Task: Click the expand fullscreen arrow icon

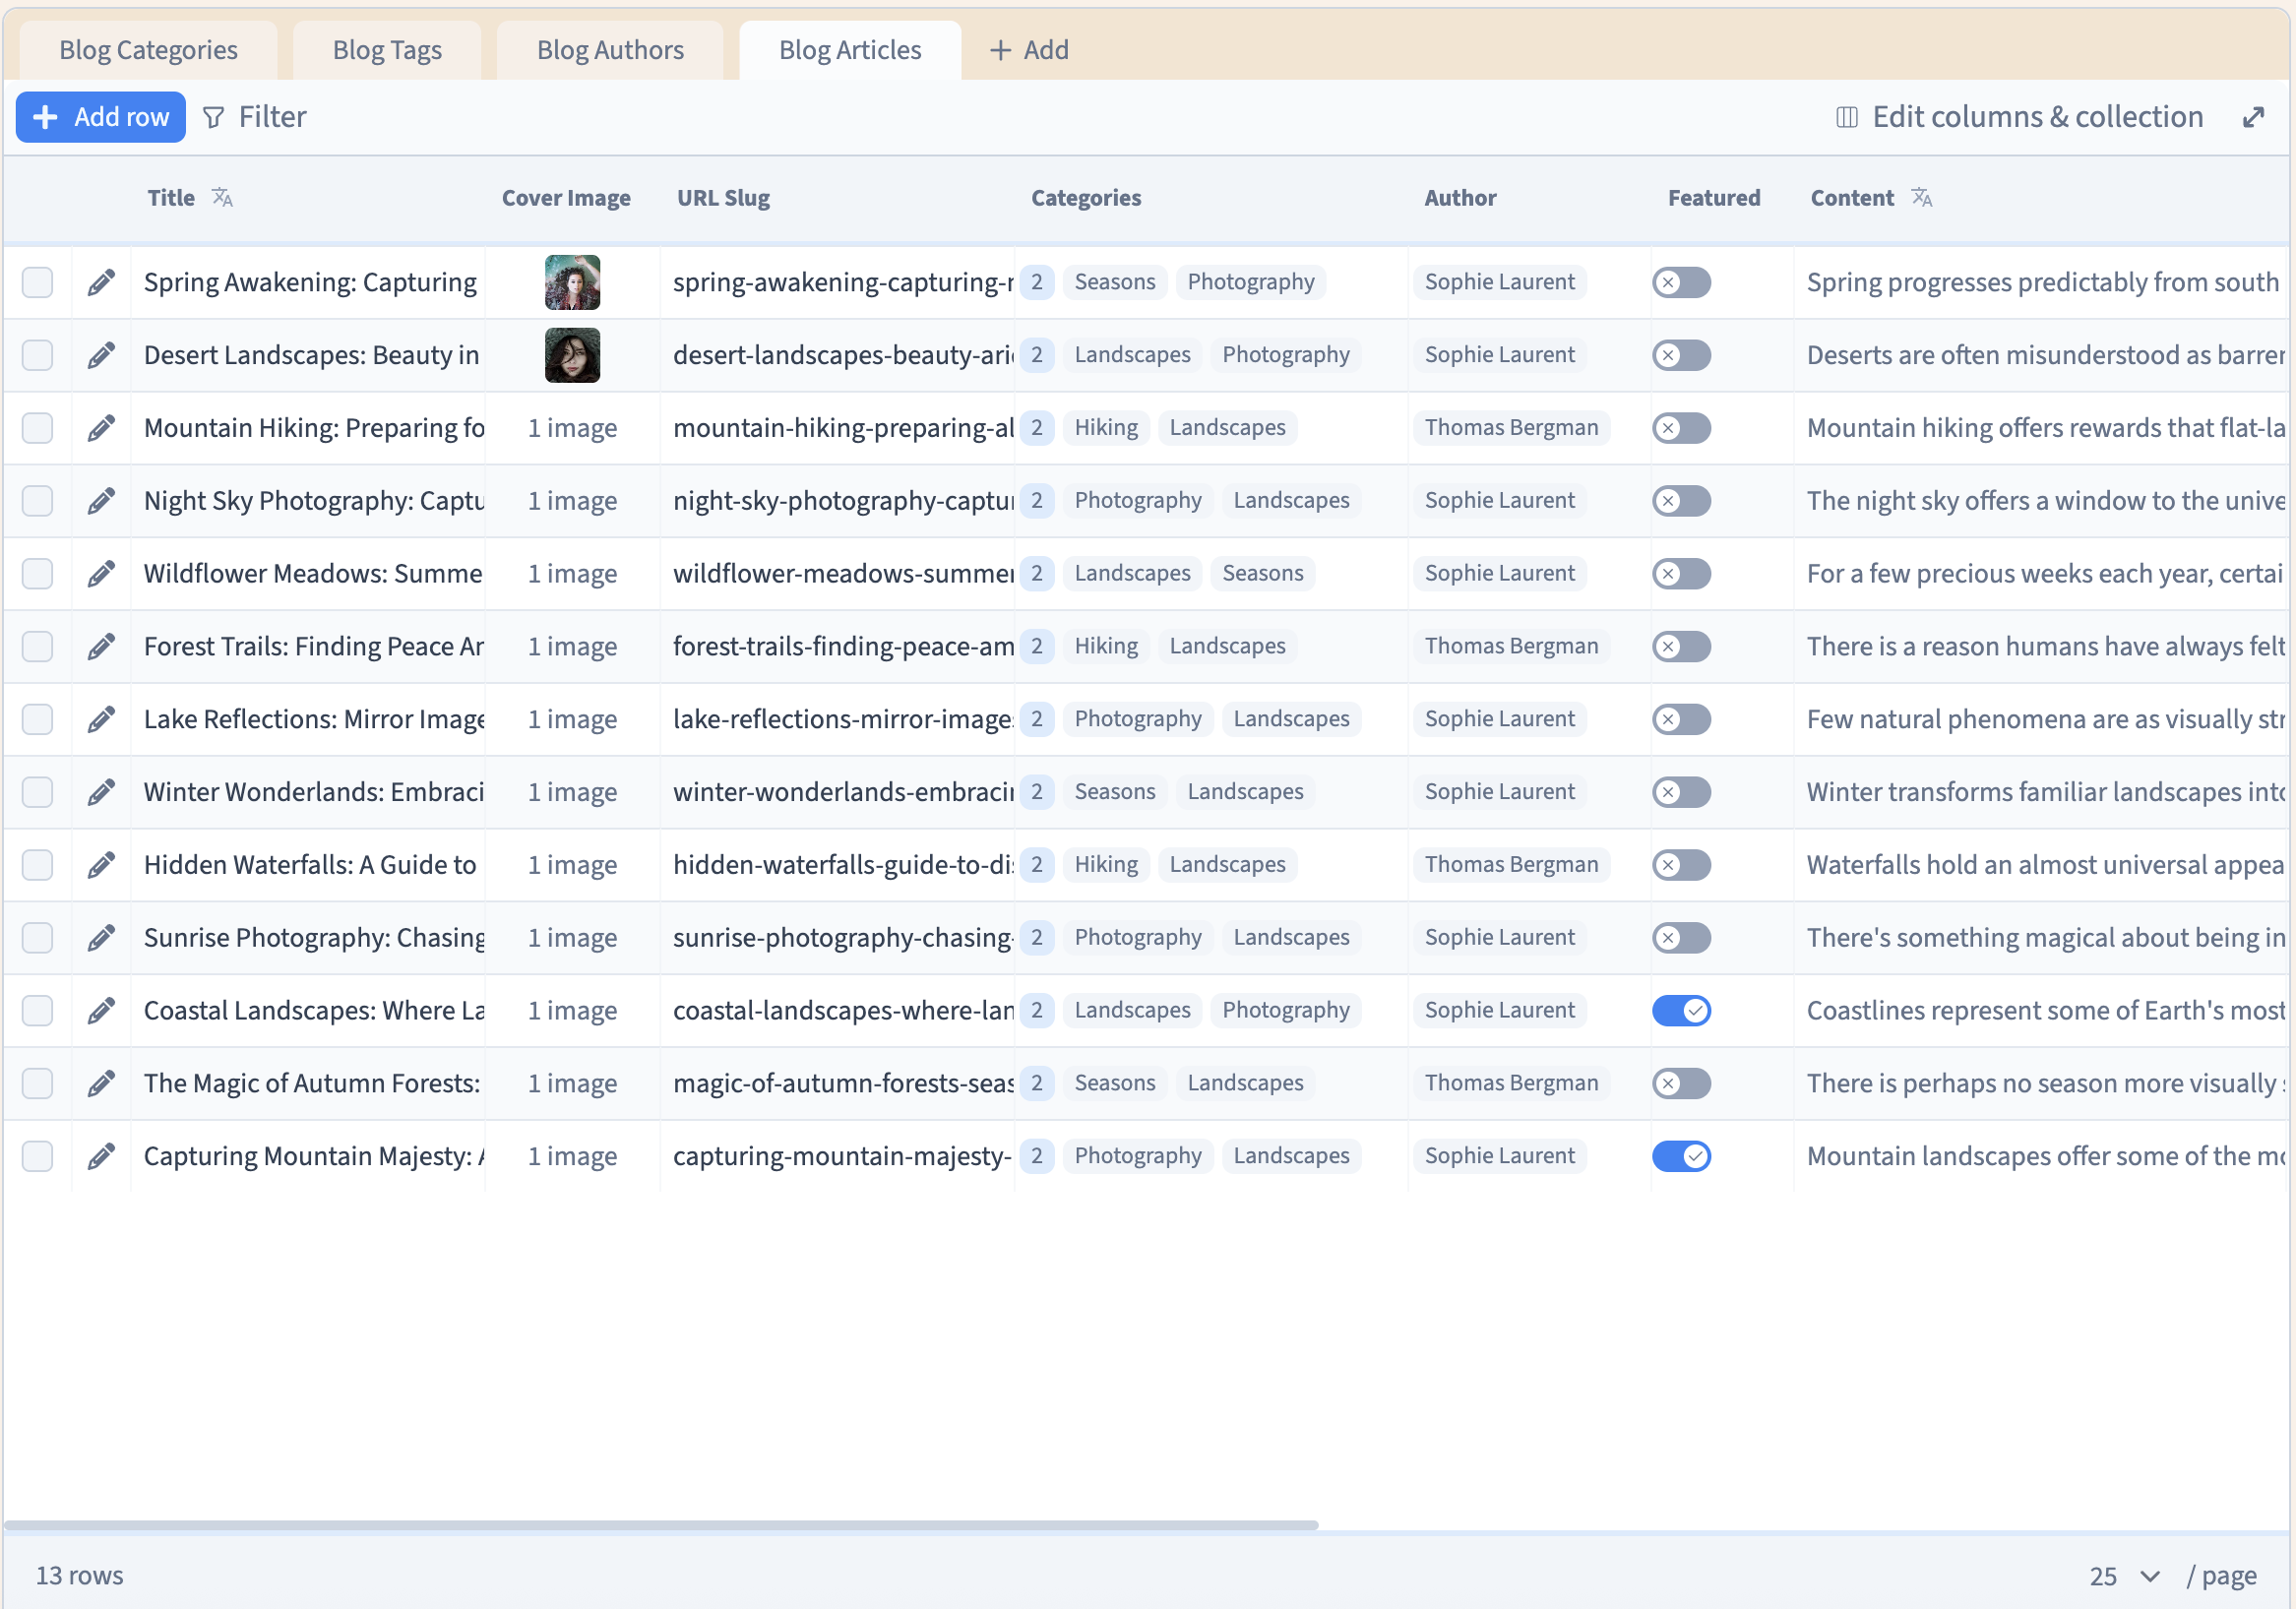Action: pyautogui.click(x=2253, y=117)
